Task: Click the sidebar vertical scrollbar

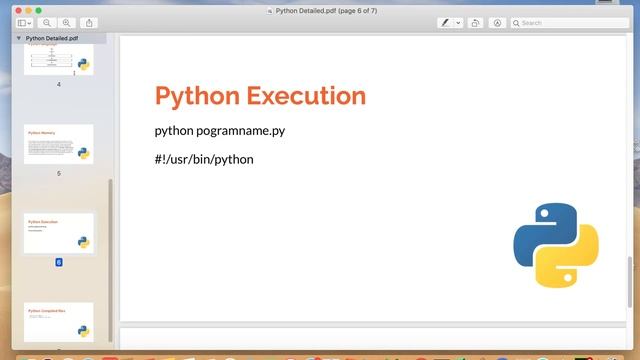Action: pyautogui.click(x=110, y=260)
